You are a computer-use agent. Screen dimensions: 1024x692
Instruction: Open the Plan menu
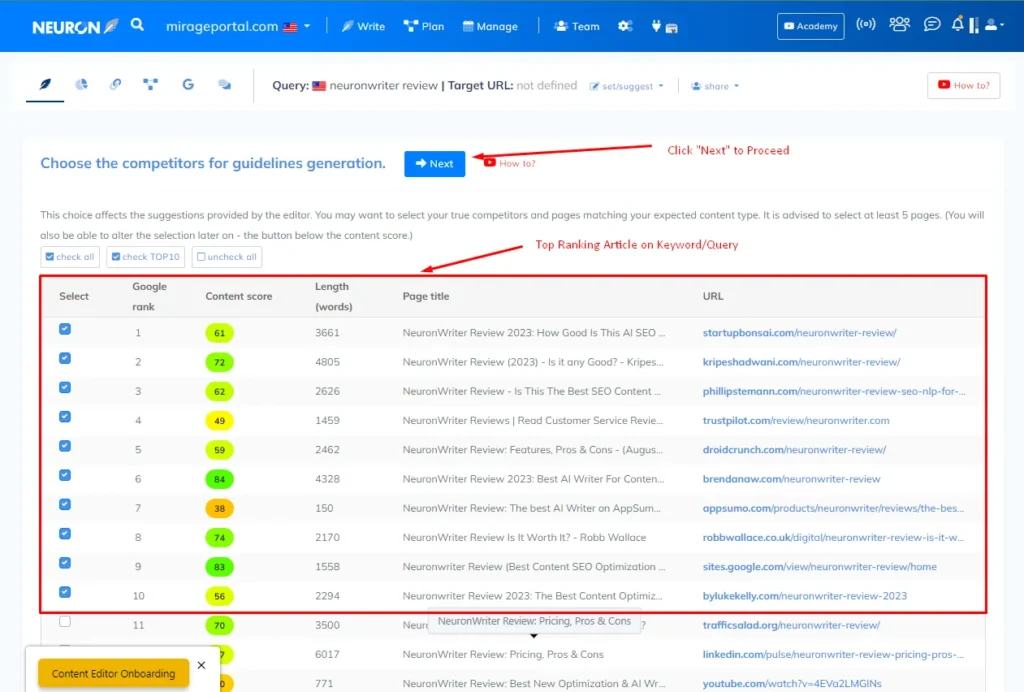click(424, 27)
